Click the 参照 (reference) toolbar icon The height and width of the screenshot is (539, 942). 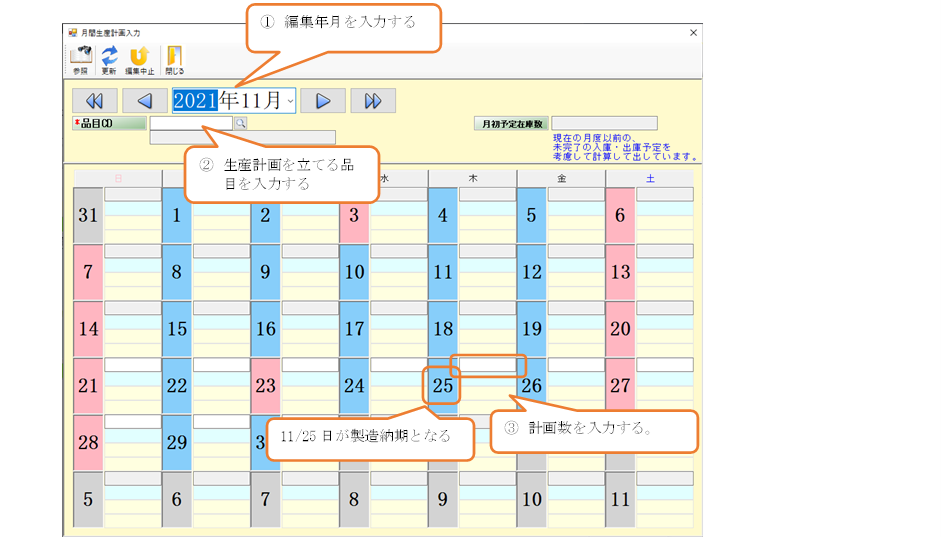[x=80, y=59]
